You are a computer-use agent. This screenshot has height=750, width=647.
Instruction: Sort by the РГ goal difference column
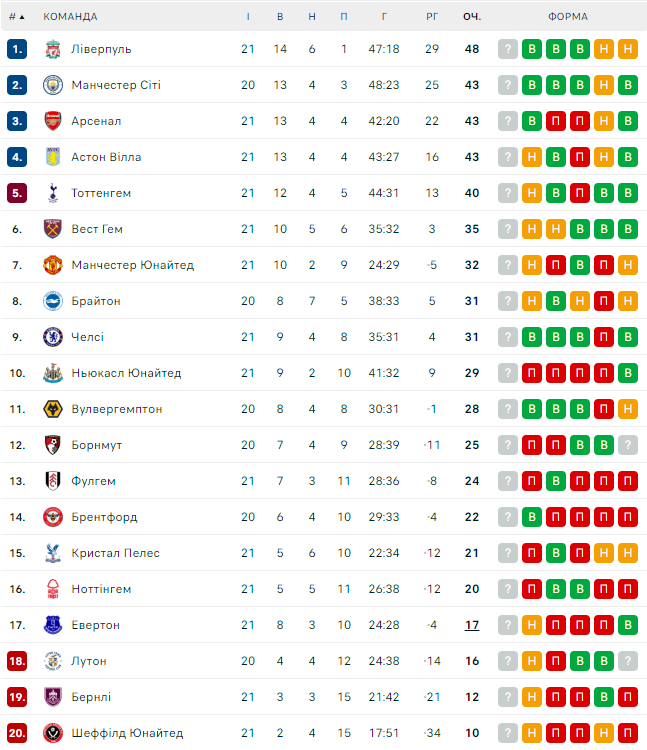(432, 17)
